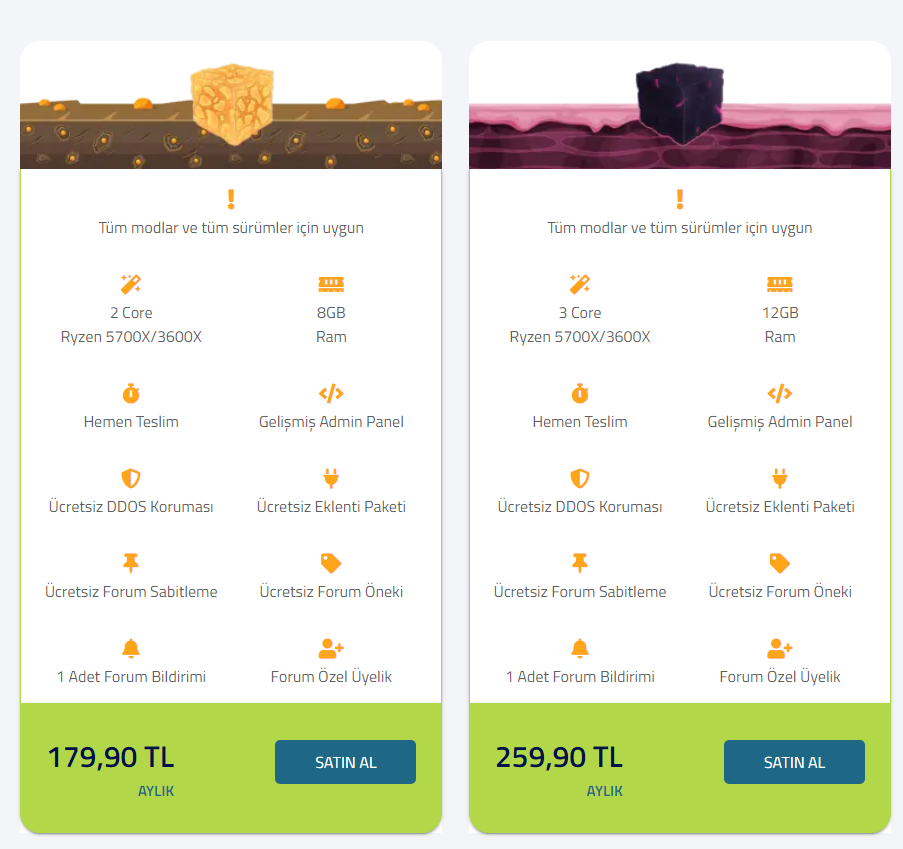Click SATIN AL button for 179,90 TL plan
903x849 pixels.
tap(345, 762)
